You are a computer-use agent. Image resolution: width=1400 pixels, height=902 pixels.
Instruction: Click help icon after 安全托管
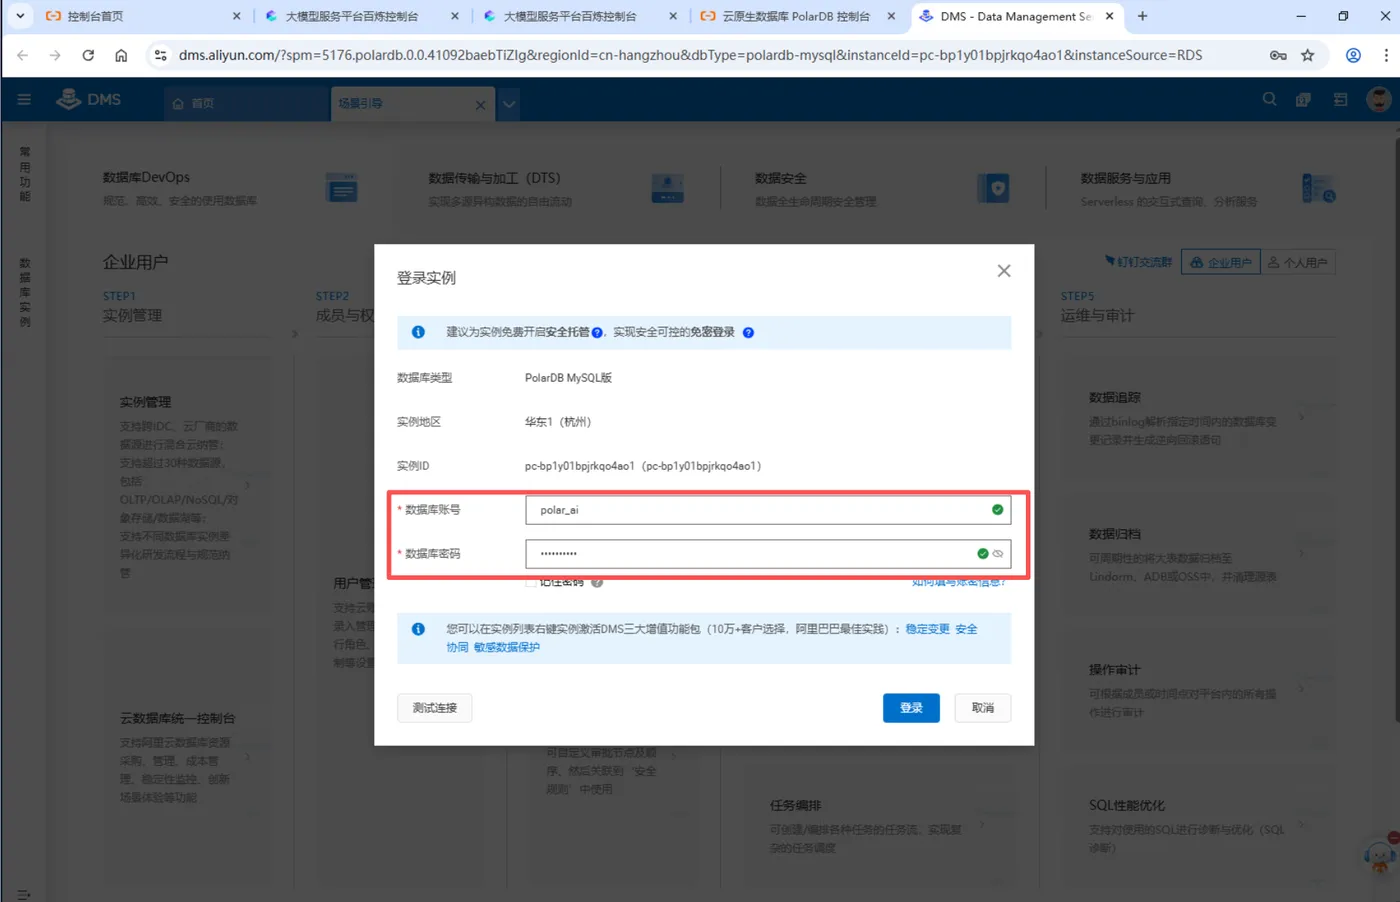pos(597,333)
